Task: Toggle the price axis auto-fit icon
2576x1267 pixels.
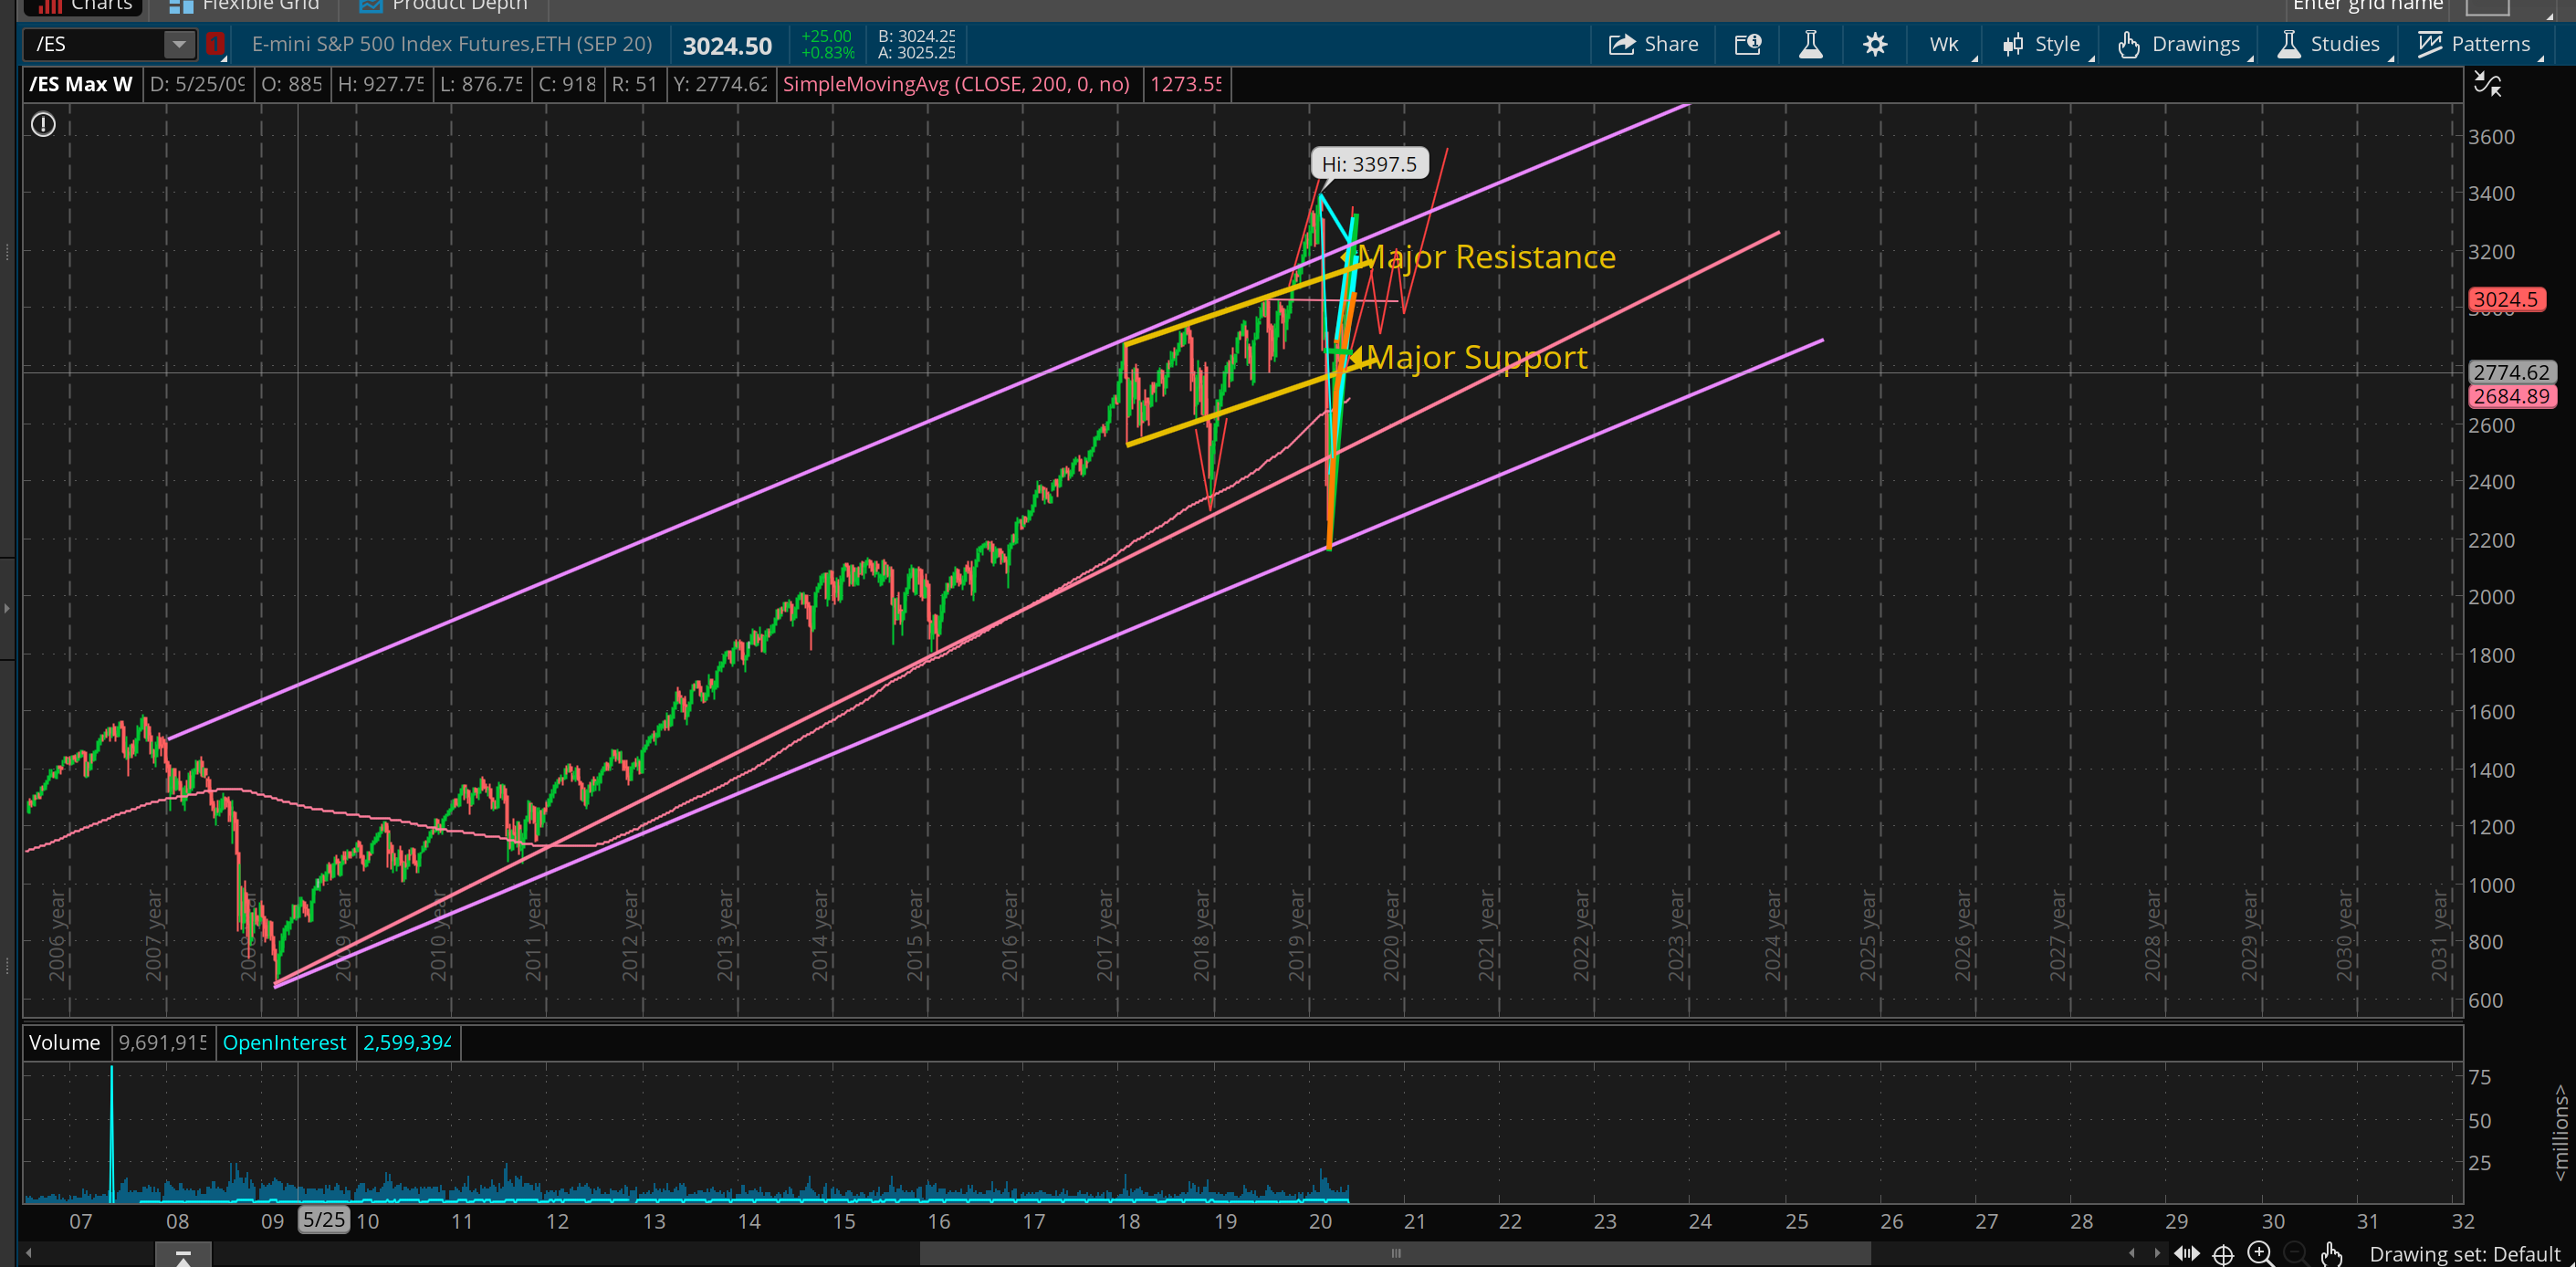Action: (2487, 85)
